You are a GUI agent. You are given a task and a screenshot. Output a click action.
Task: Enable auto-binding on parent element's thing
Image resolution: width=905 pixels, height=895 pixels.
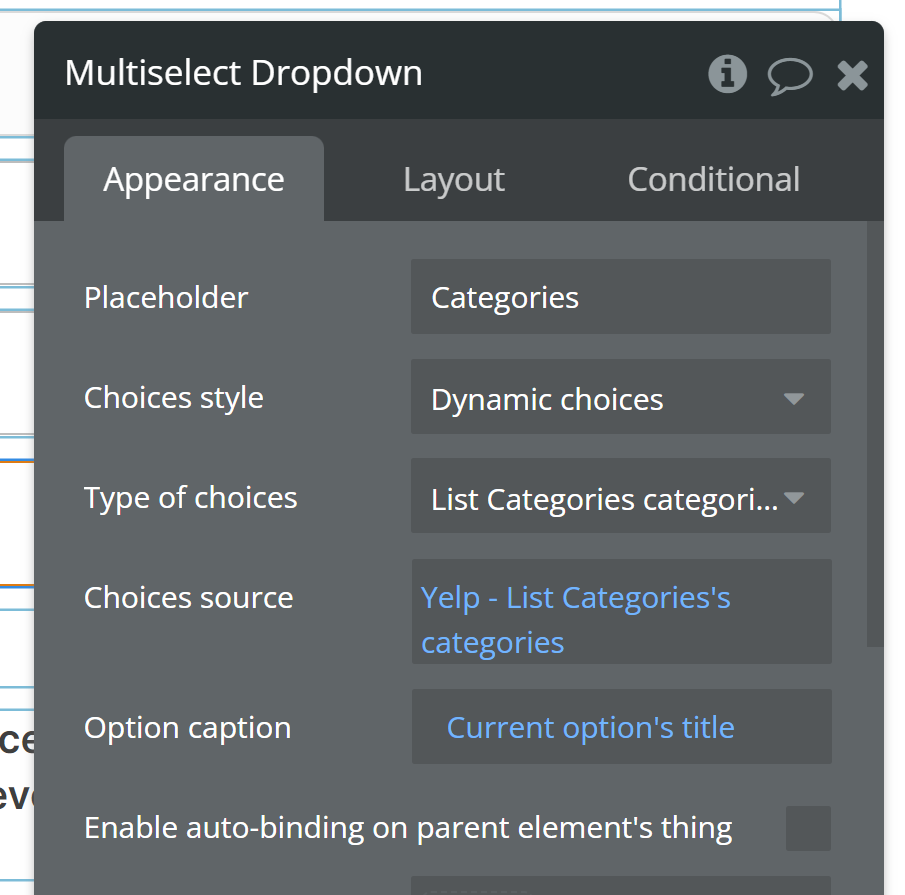[808, 828]
